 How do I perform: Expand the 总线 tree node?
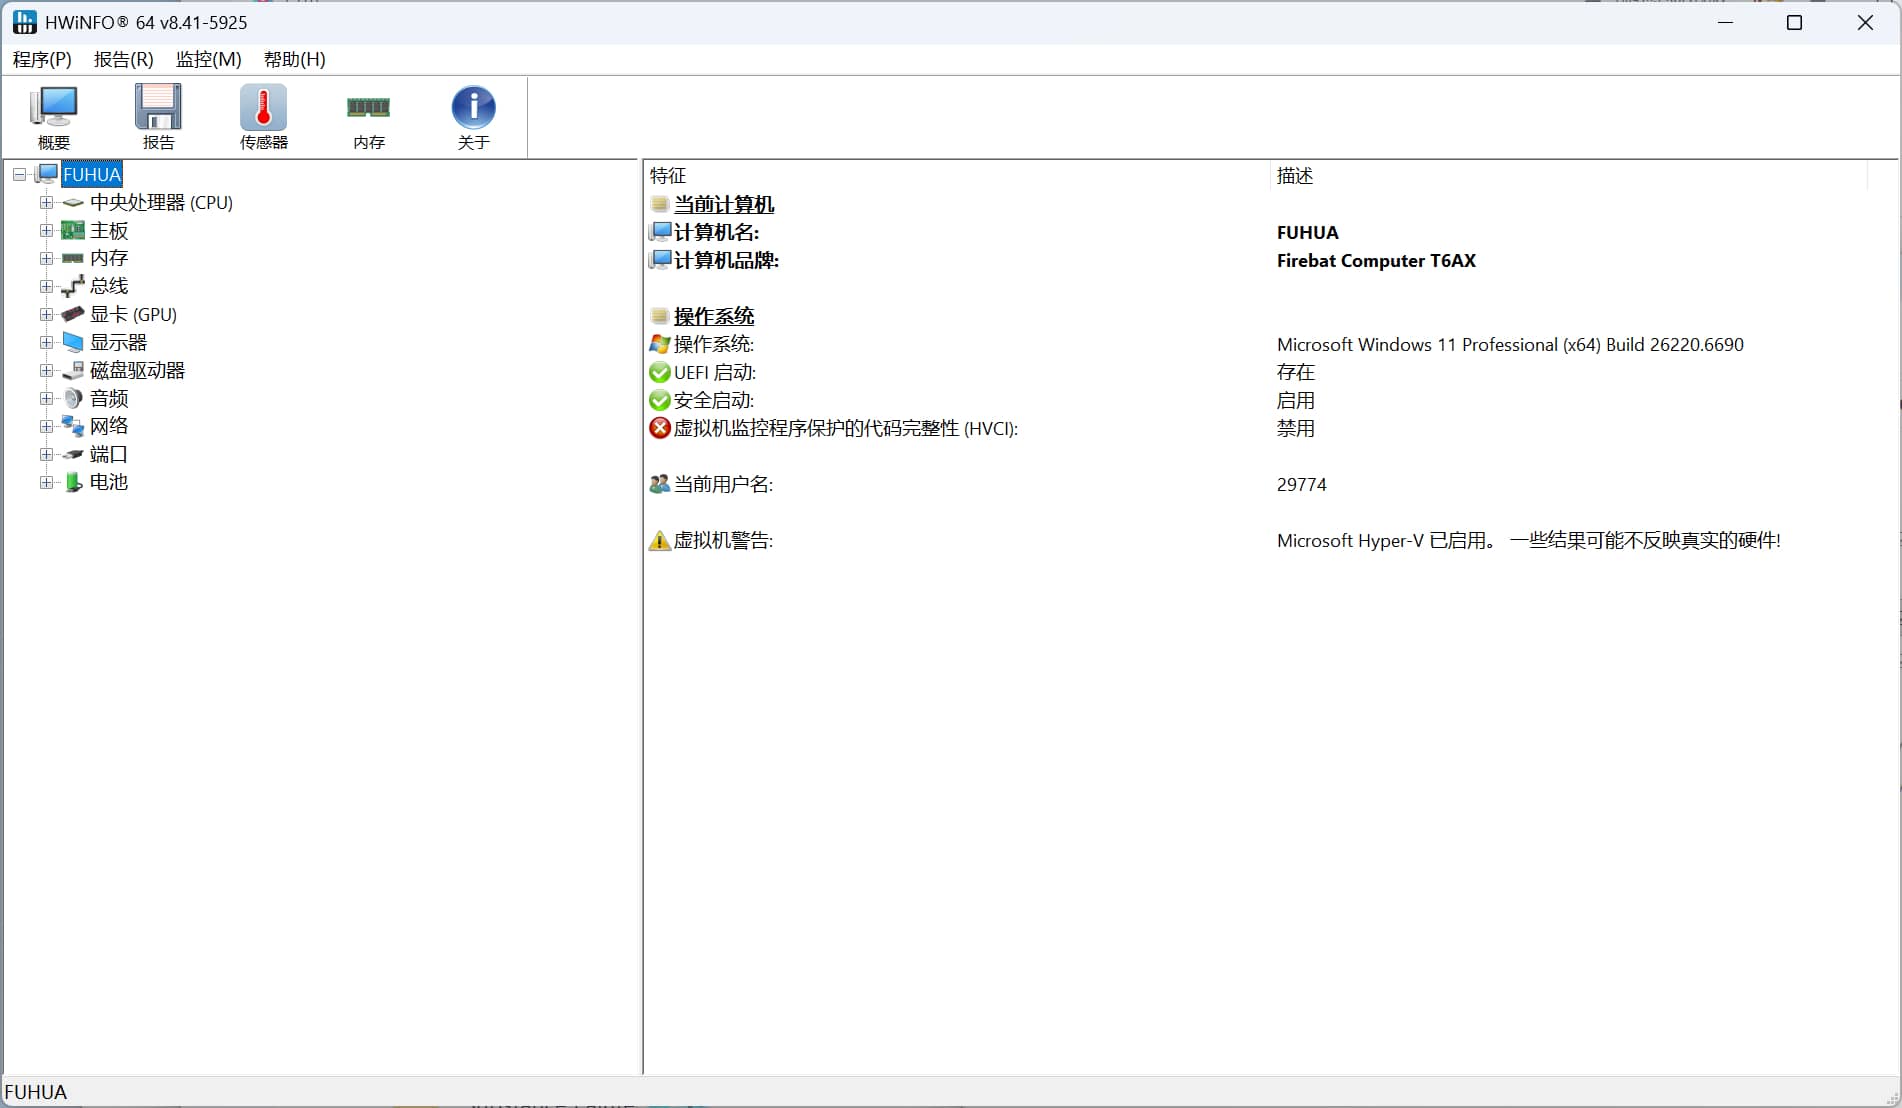point(46,286)
